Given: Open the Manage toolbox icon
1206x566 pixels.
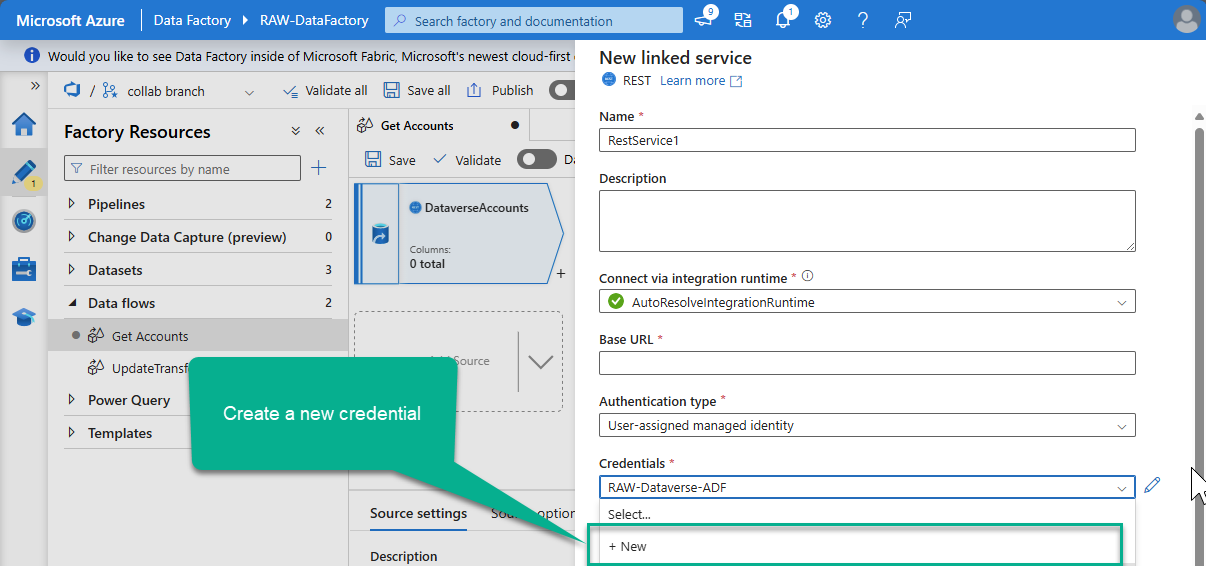Looking at the screenshot, I should [23, 269].
